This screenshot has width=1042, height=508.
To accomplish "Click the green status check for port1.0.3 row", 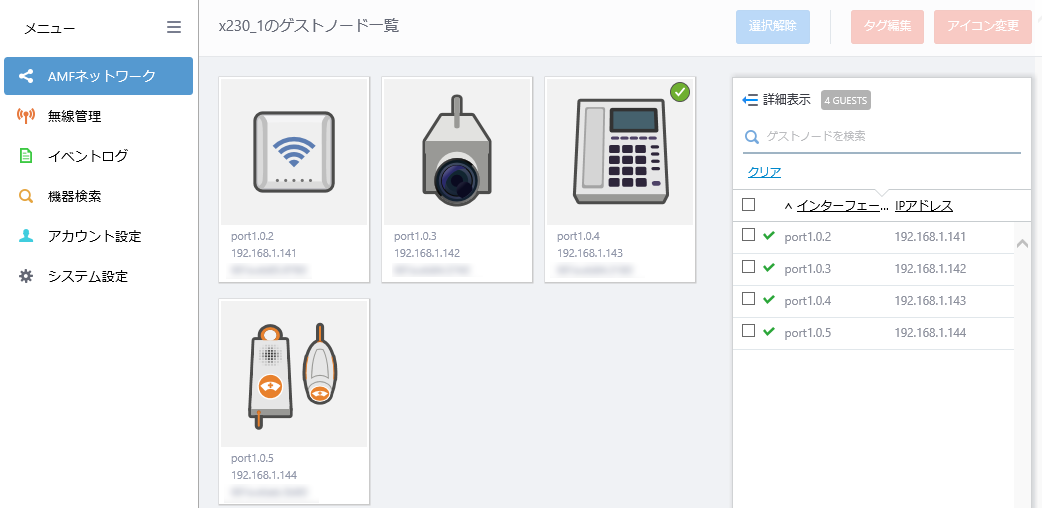I will coord(770,267).
